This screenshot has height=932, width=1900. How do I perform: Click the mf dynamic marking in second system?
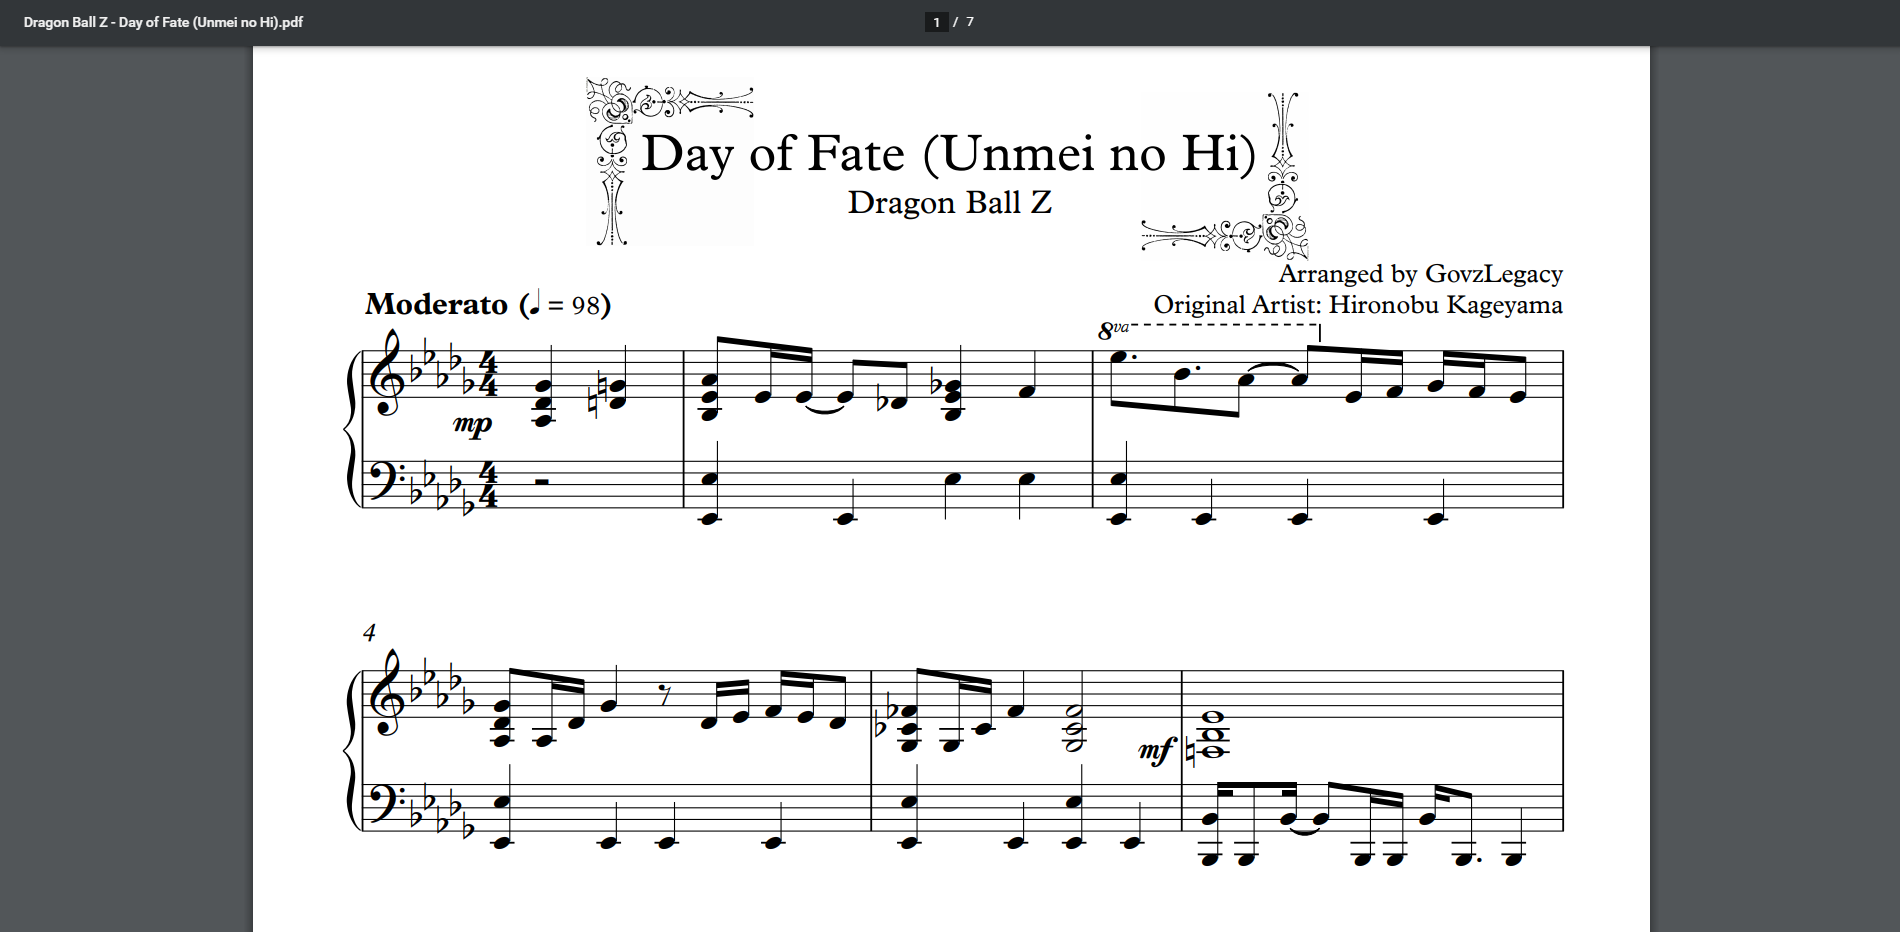pos(1155,750)
